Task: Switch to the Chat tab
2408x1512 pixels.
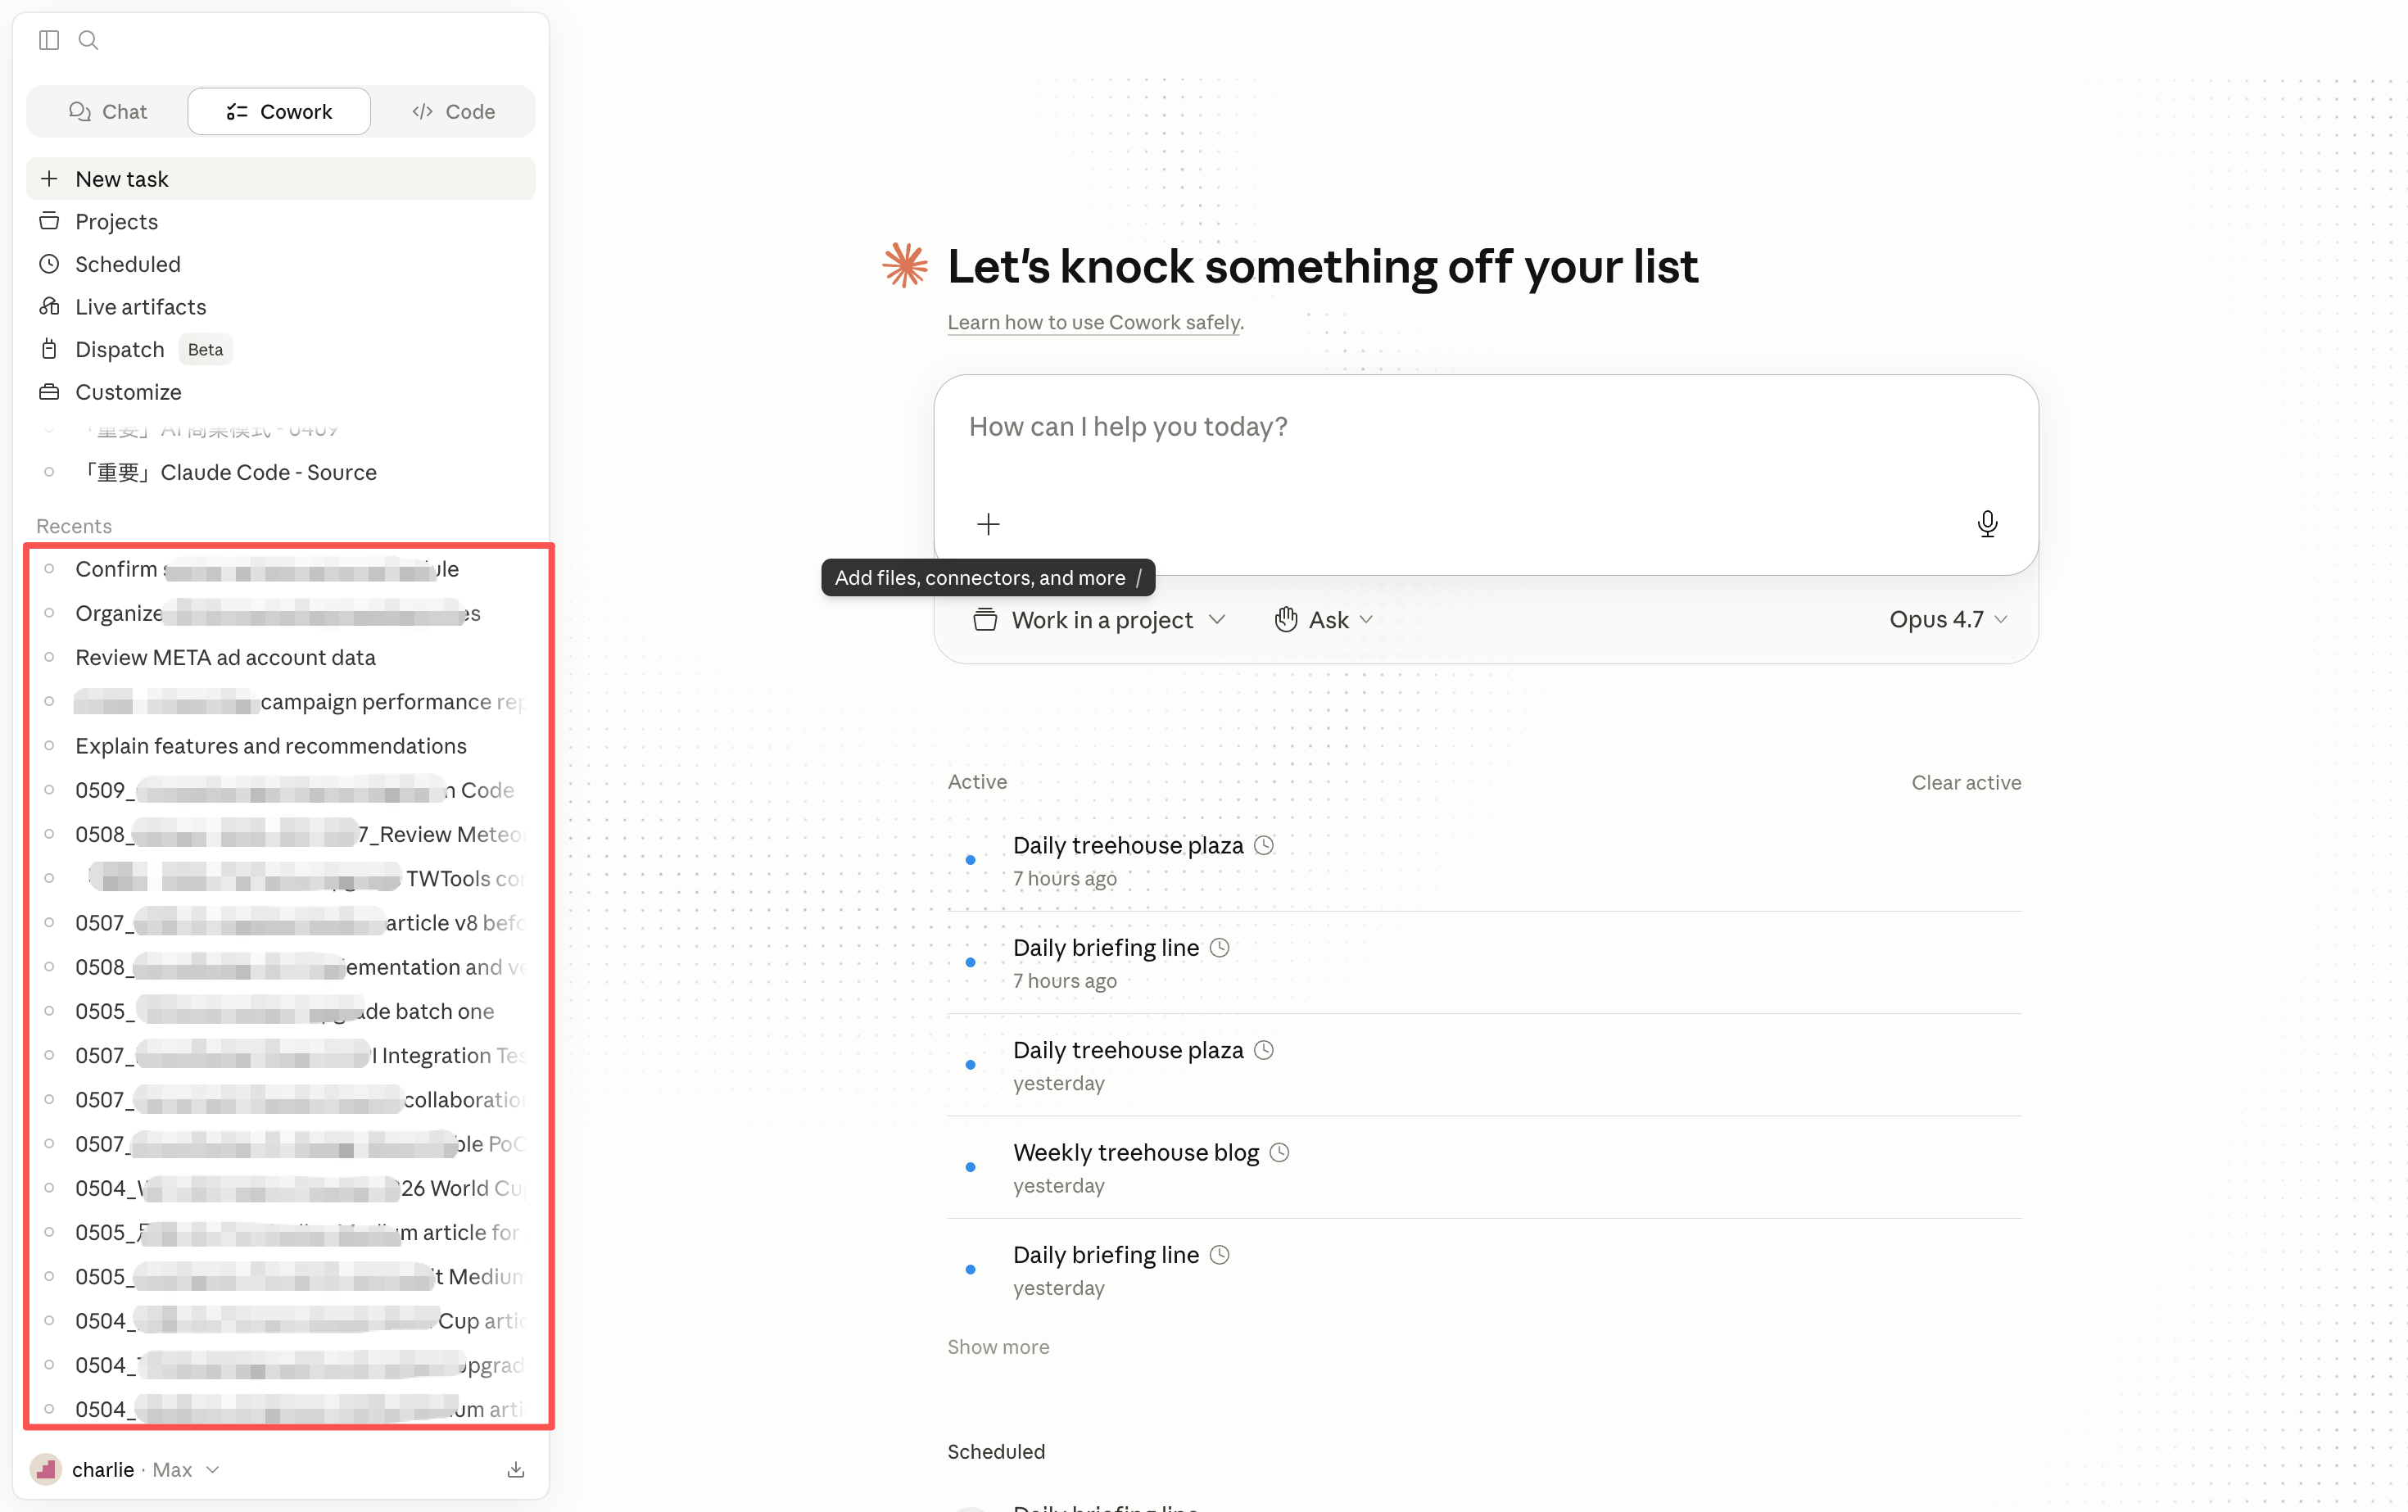Action: click(108, 111)
